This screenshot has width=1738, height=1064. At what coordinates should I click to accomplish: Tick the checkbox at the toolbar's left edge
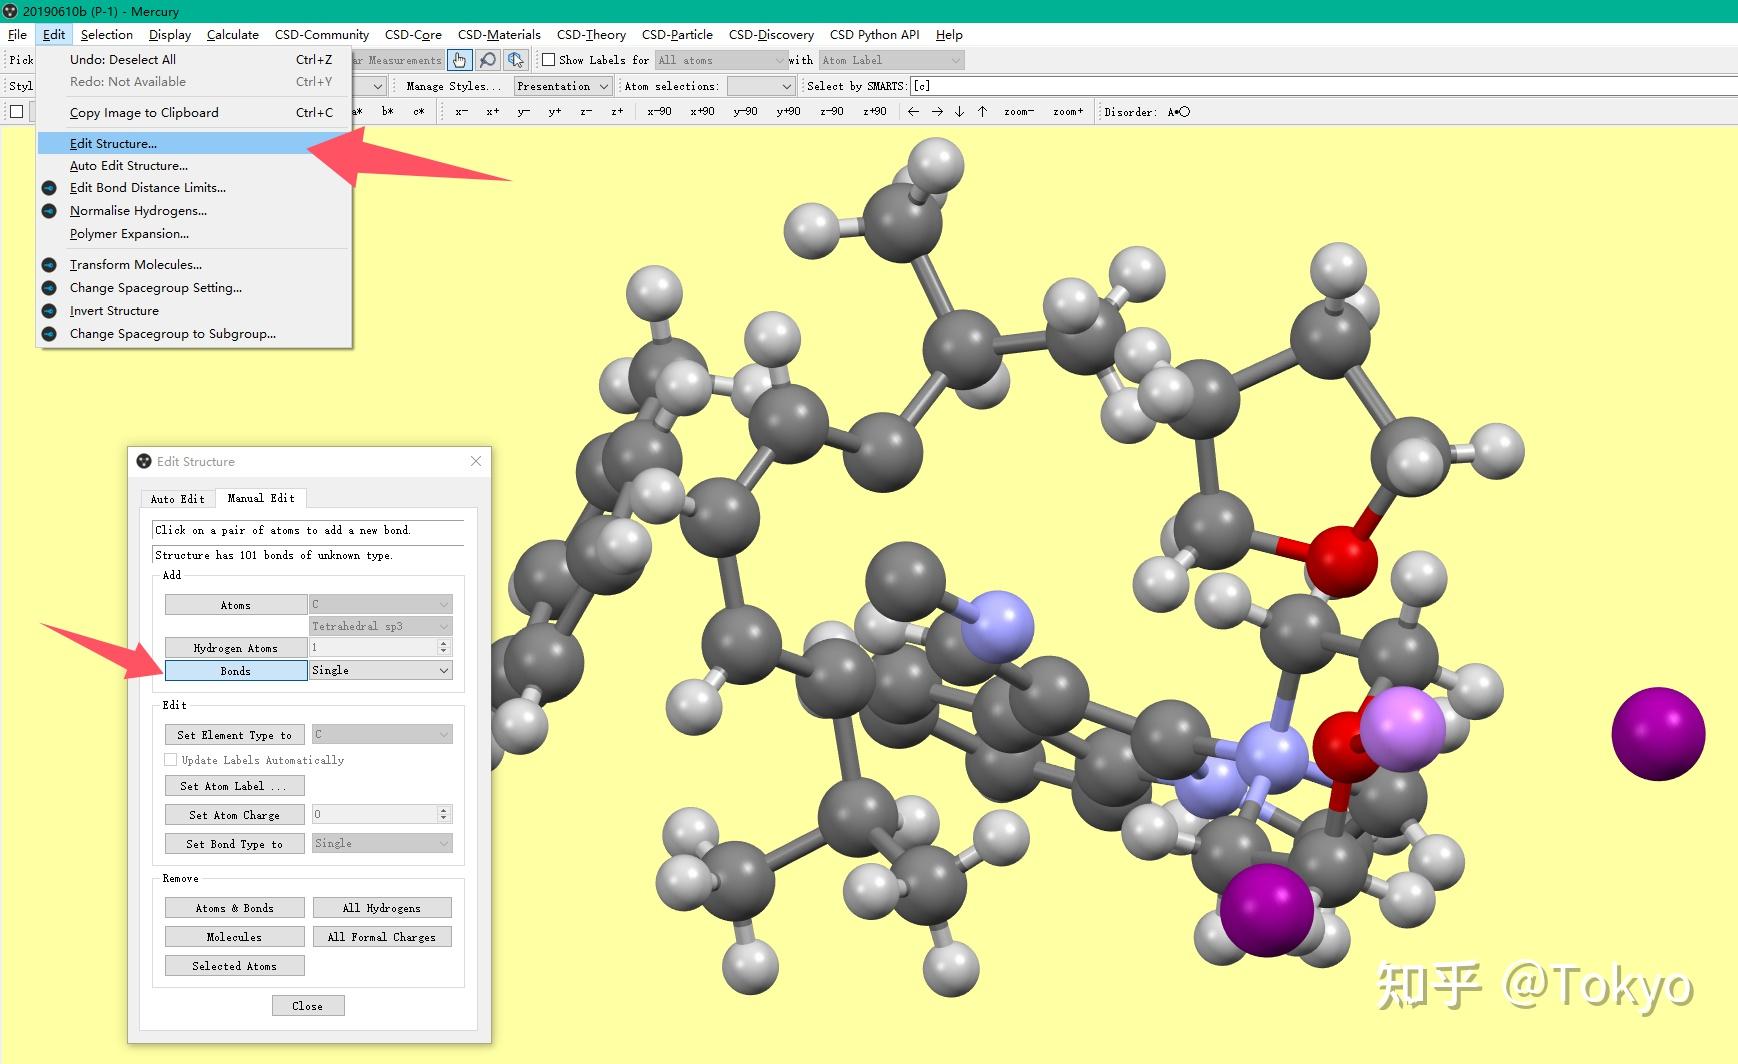pyautogui.click(x=16, y=112)
